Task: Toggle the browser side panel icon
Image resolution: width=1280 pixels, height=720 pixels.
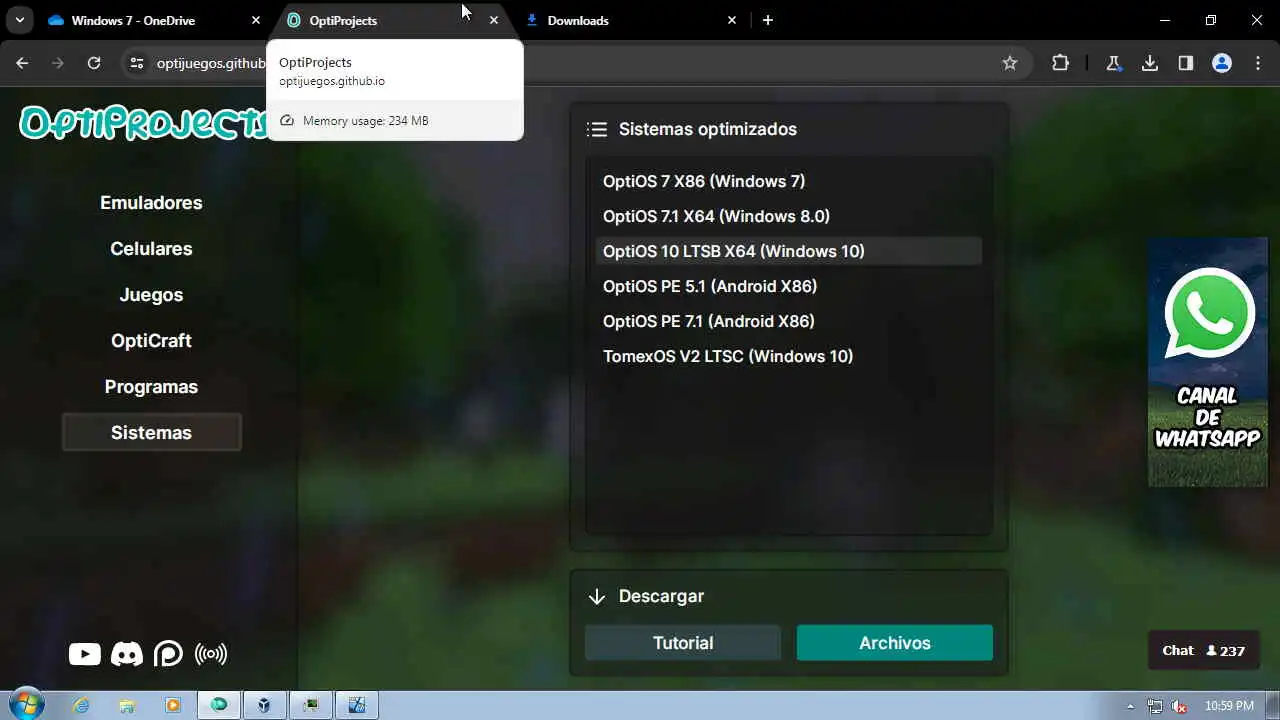Action: tap(1186, 63)
